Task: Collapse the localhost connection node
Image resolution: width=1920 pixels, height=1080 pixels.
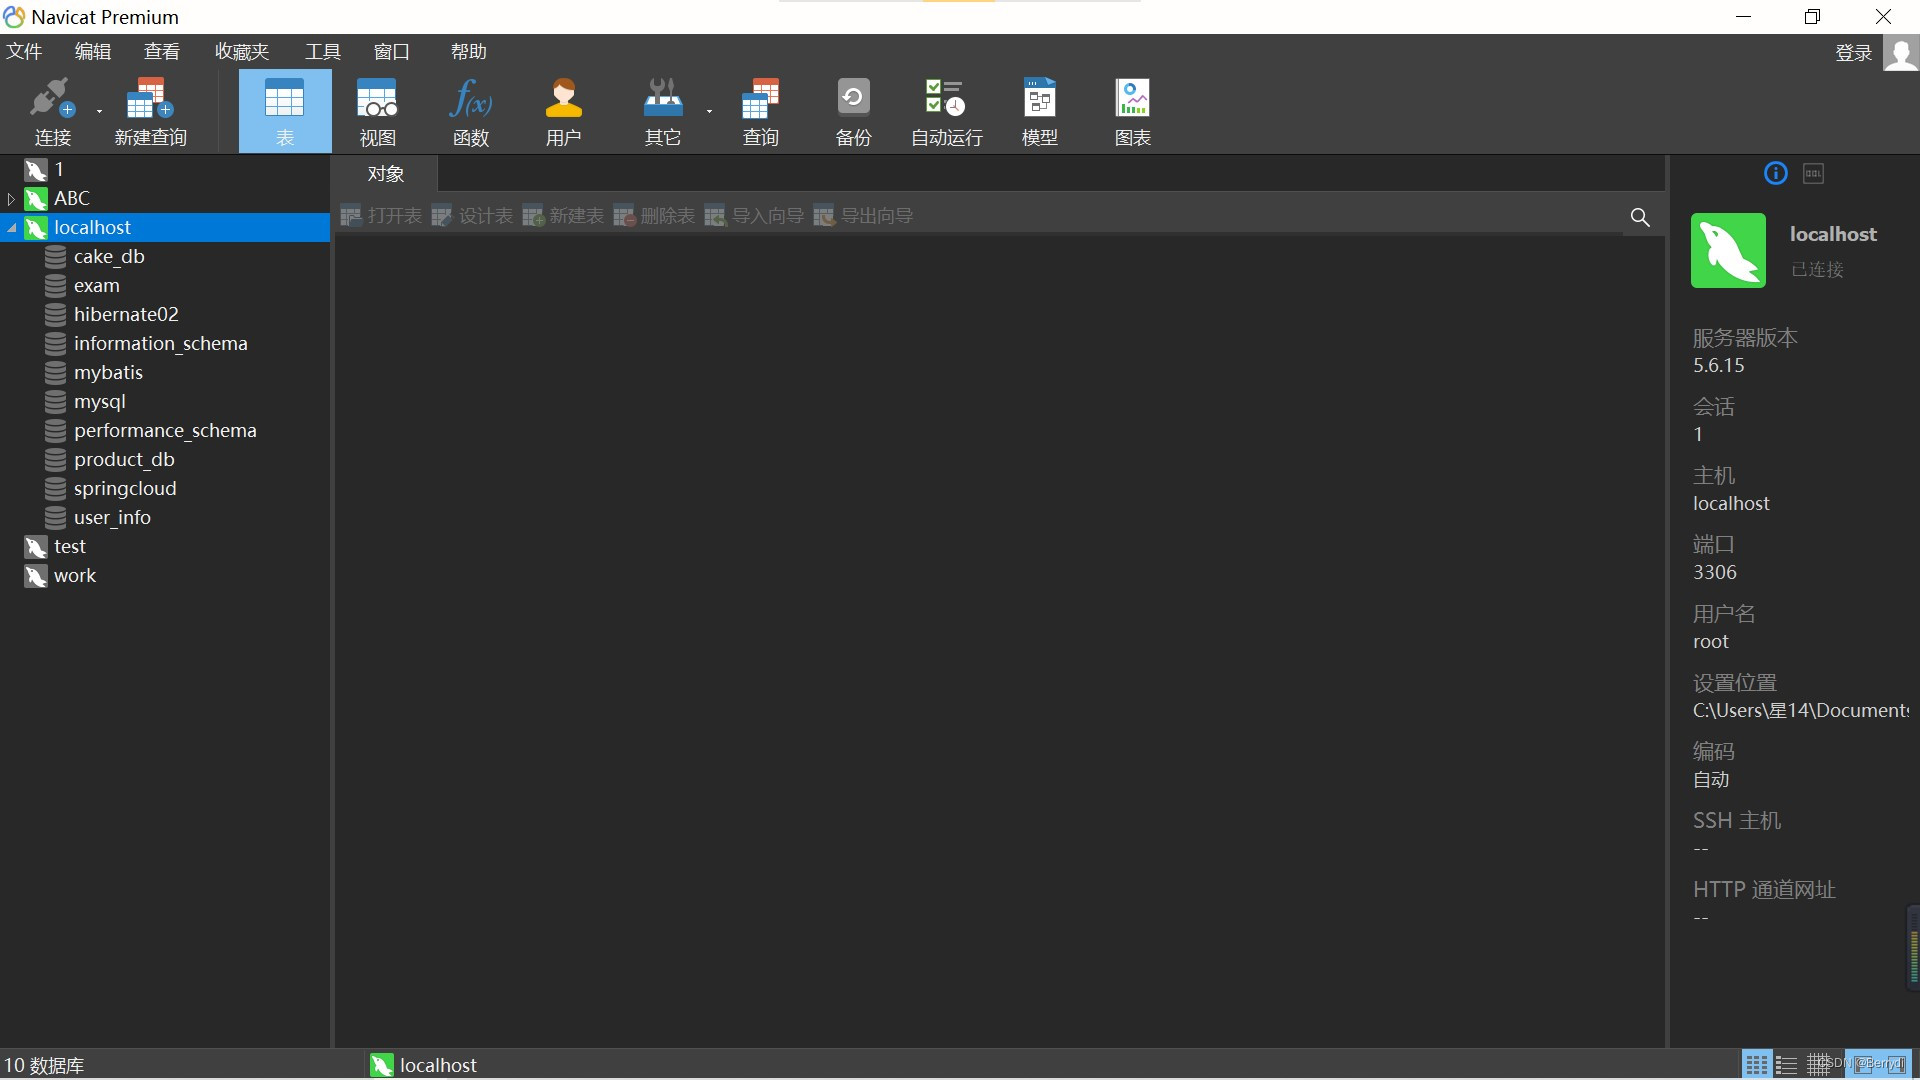Action: pos(11,227)
